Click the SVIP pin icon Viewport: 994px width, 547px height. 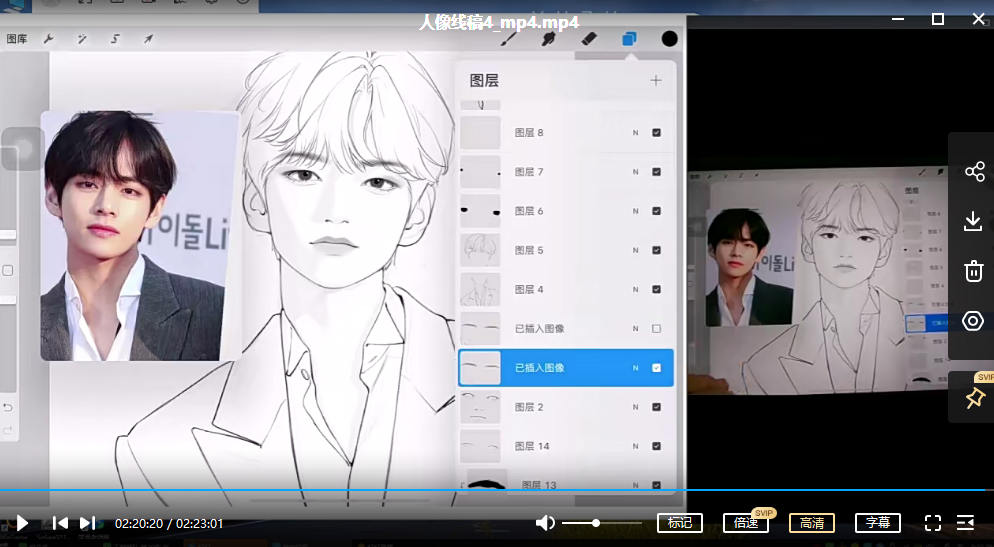tap(974, 399)
